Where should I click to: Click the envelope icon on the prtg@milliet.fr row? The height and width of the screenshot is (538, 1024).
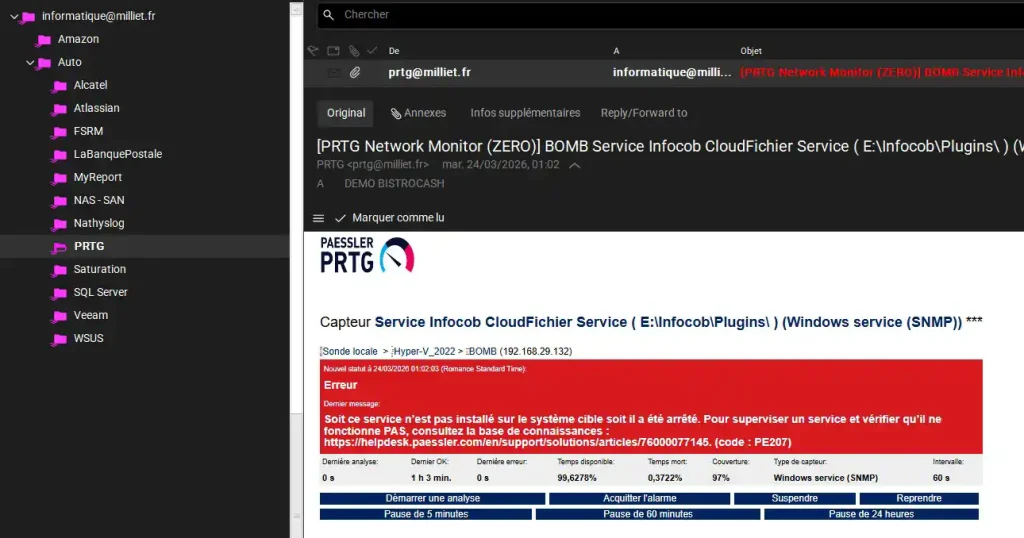(x=333, y=72)
